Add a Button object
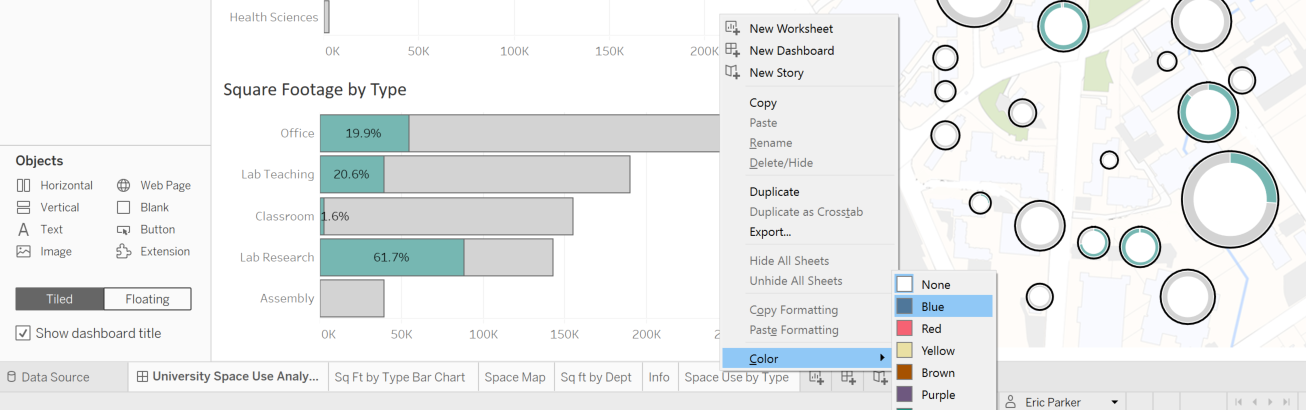The image size is (1306, 410). coord(146,229)
